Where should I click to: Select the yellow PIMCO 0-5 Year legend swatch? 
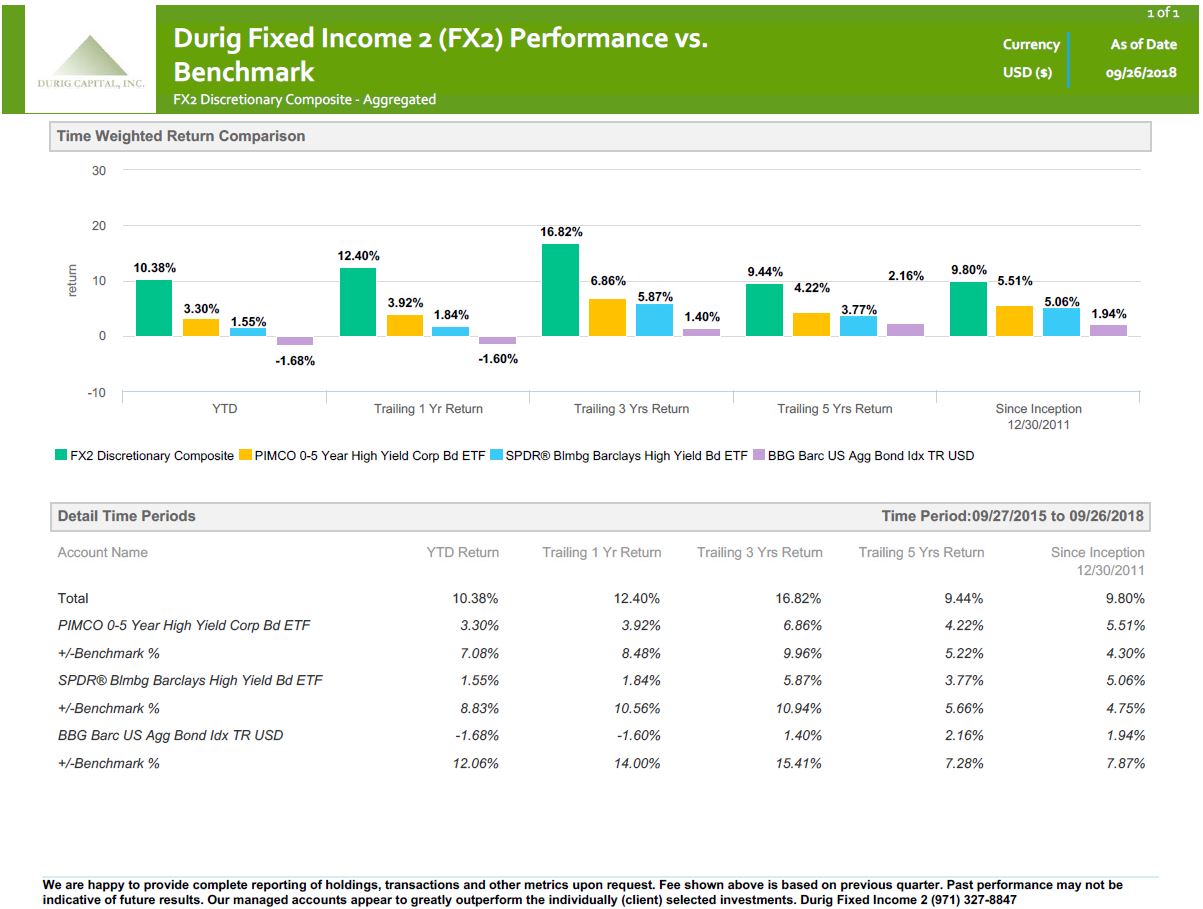pos(245,456)
